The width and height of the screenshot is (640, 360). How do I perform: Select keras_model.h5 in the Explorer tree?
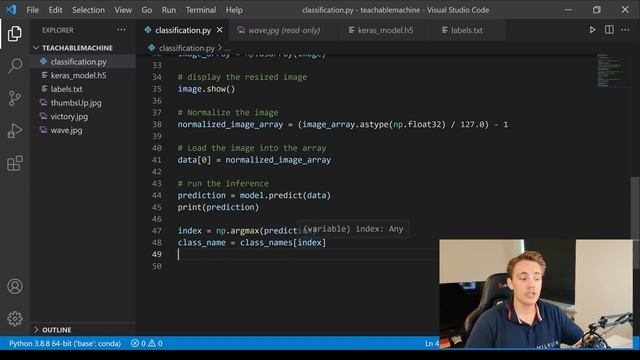click(78, 76)
